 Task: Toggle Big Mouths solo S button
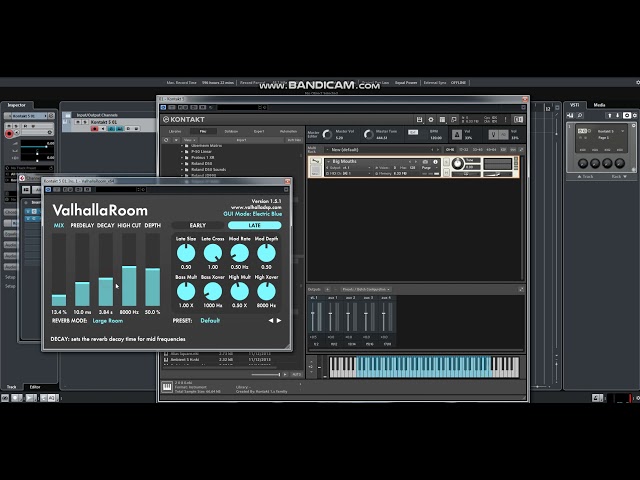446,162
